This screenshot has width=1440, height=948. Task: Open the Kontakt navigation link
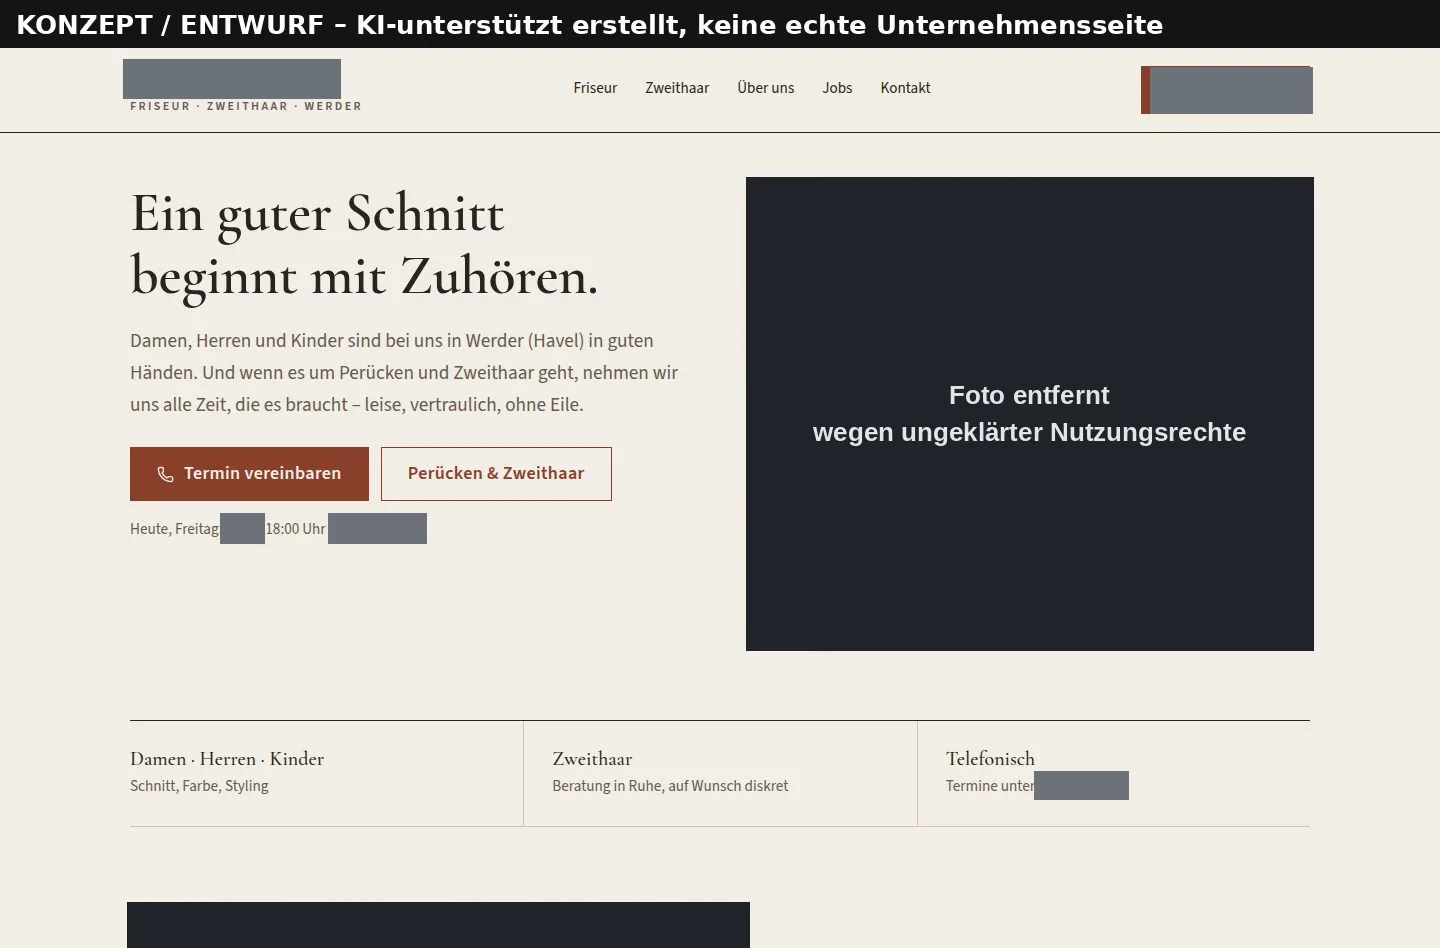coord(905,88)
